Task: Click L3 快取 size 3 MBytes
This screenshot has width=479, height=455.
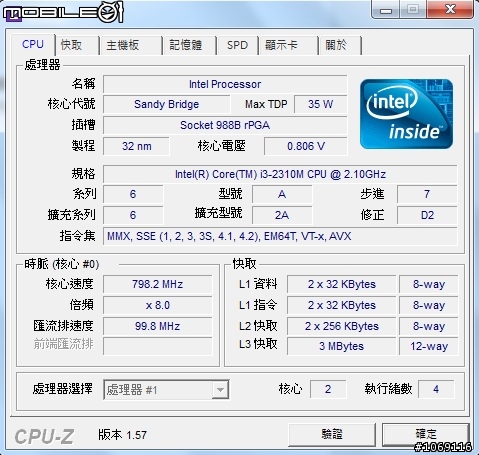Action: (342, 346)
